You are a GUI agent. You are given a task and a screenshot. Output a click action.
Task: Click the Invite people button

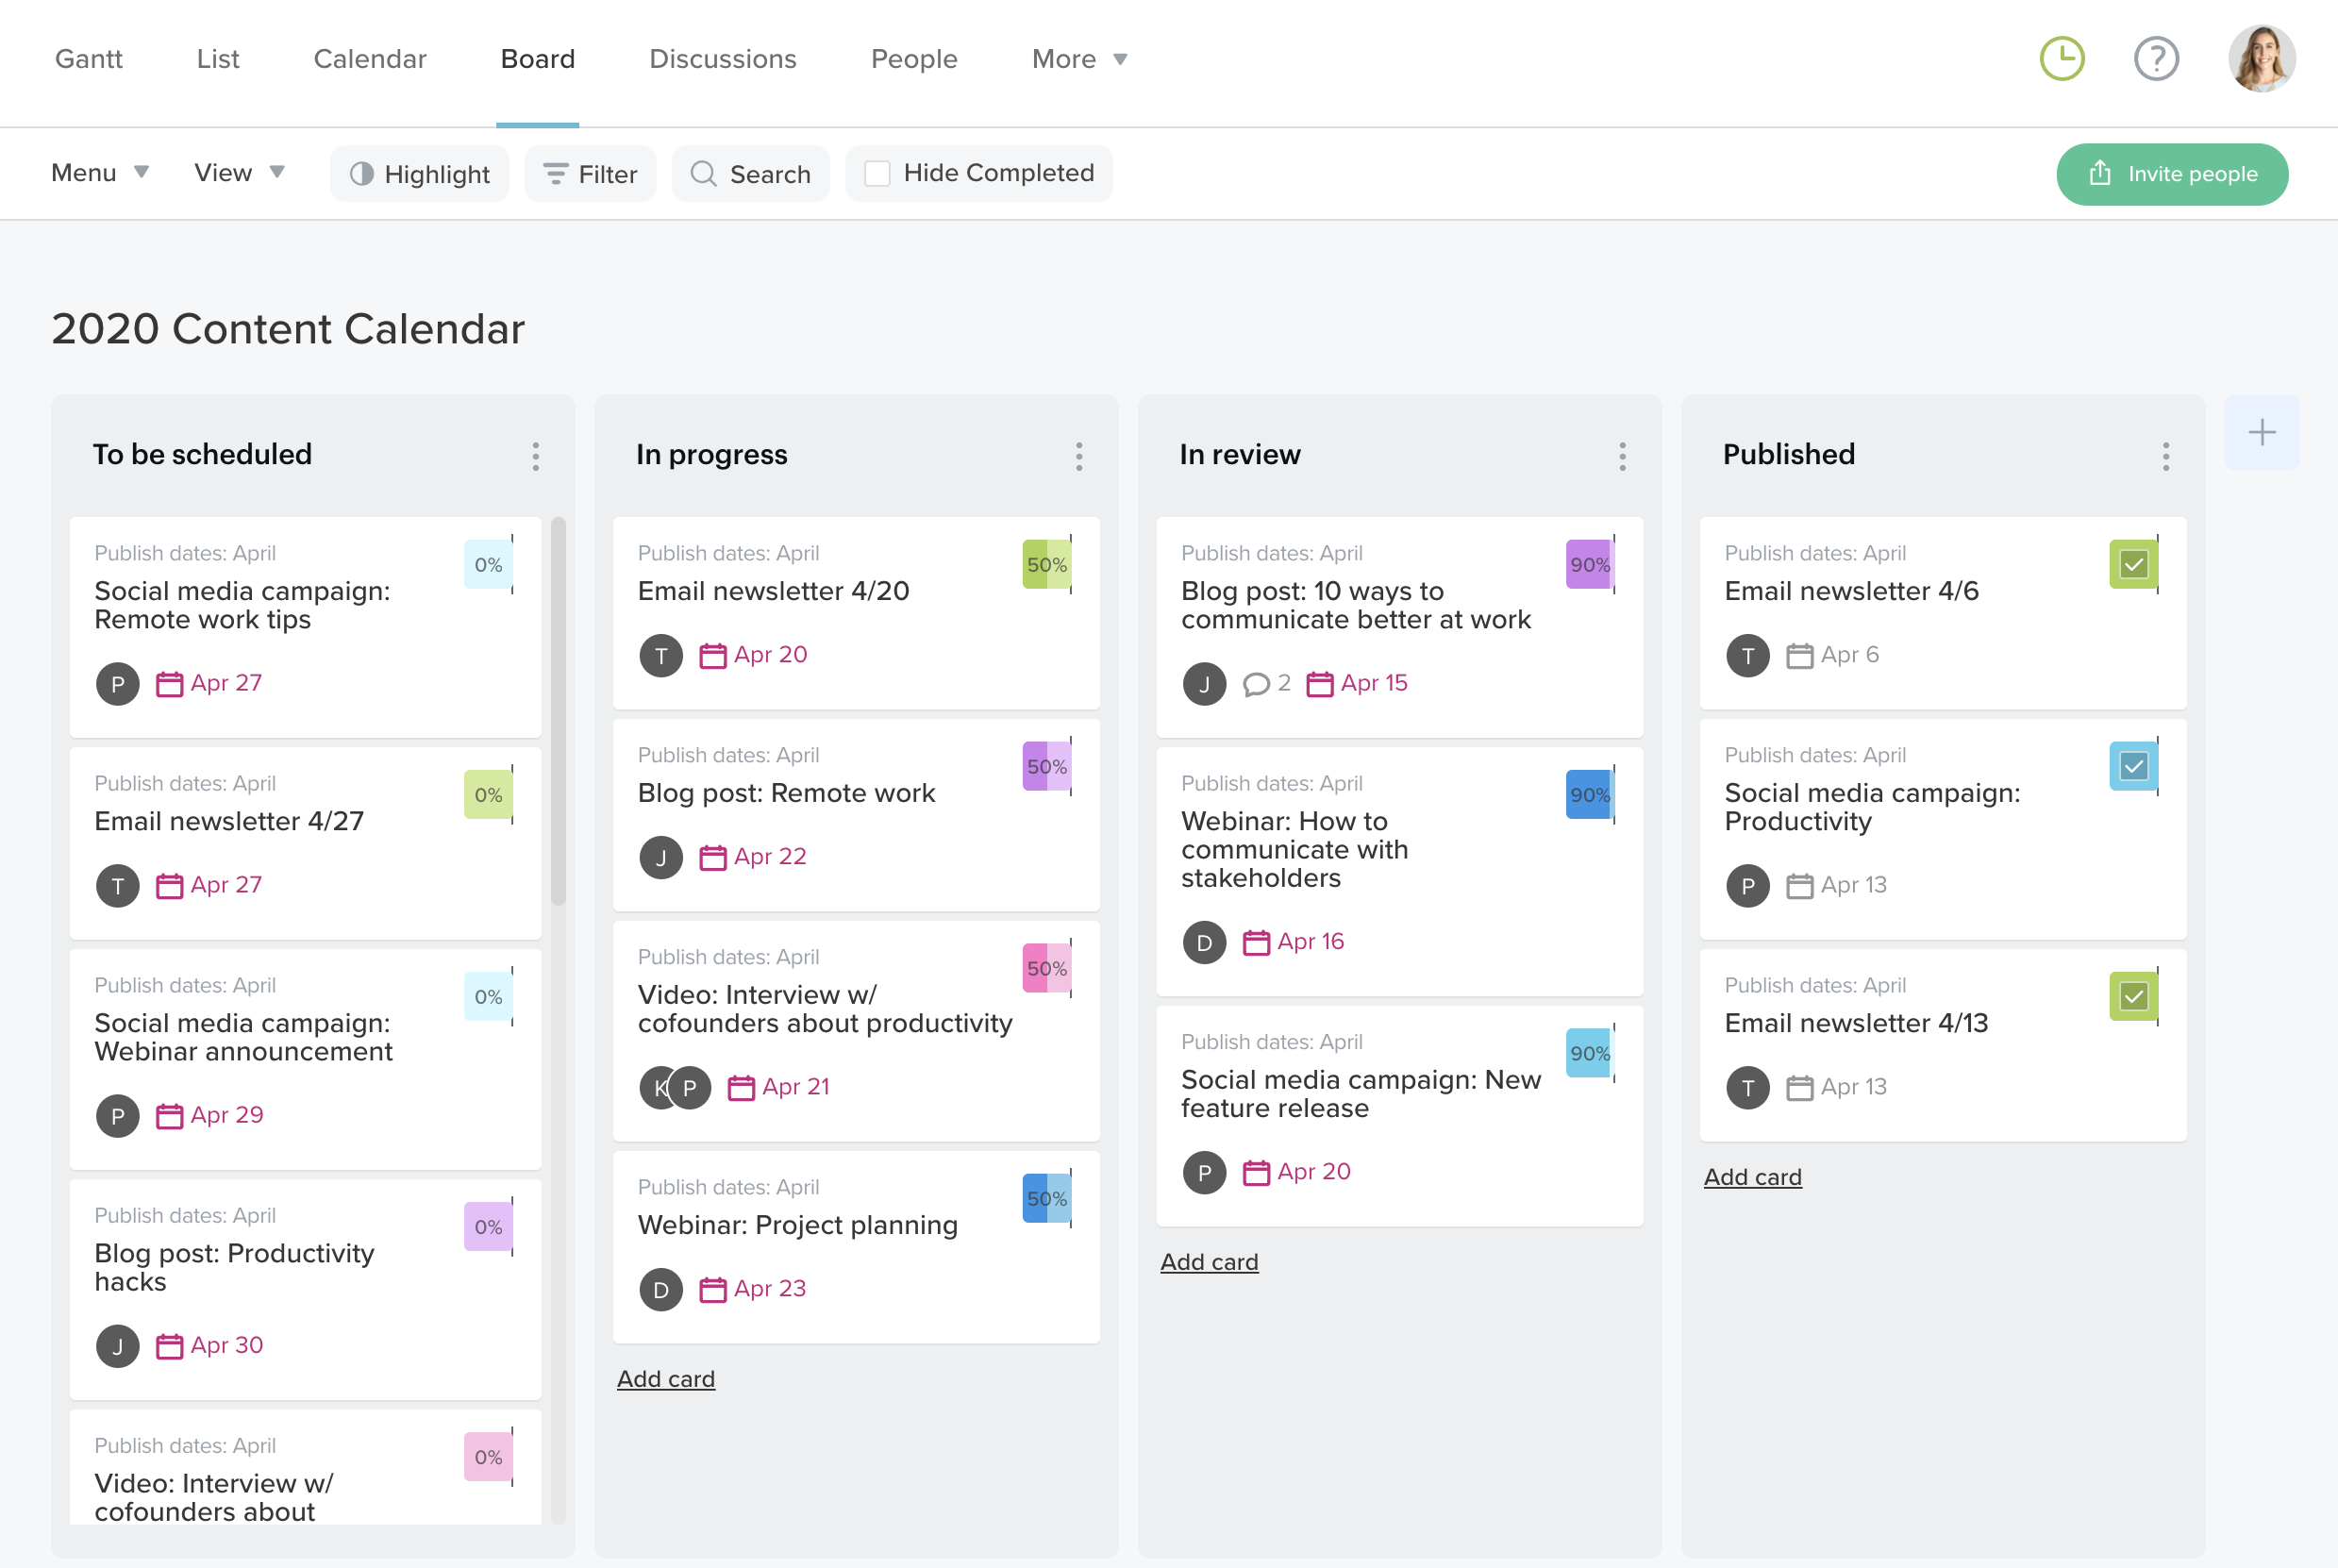click(x=2171, y=174)
